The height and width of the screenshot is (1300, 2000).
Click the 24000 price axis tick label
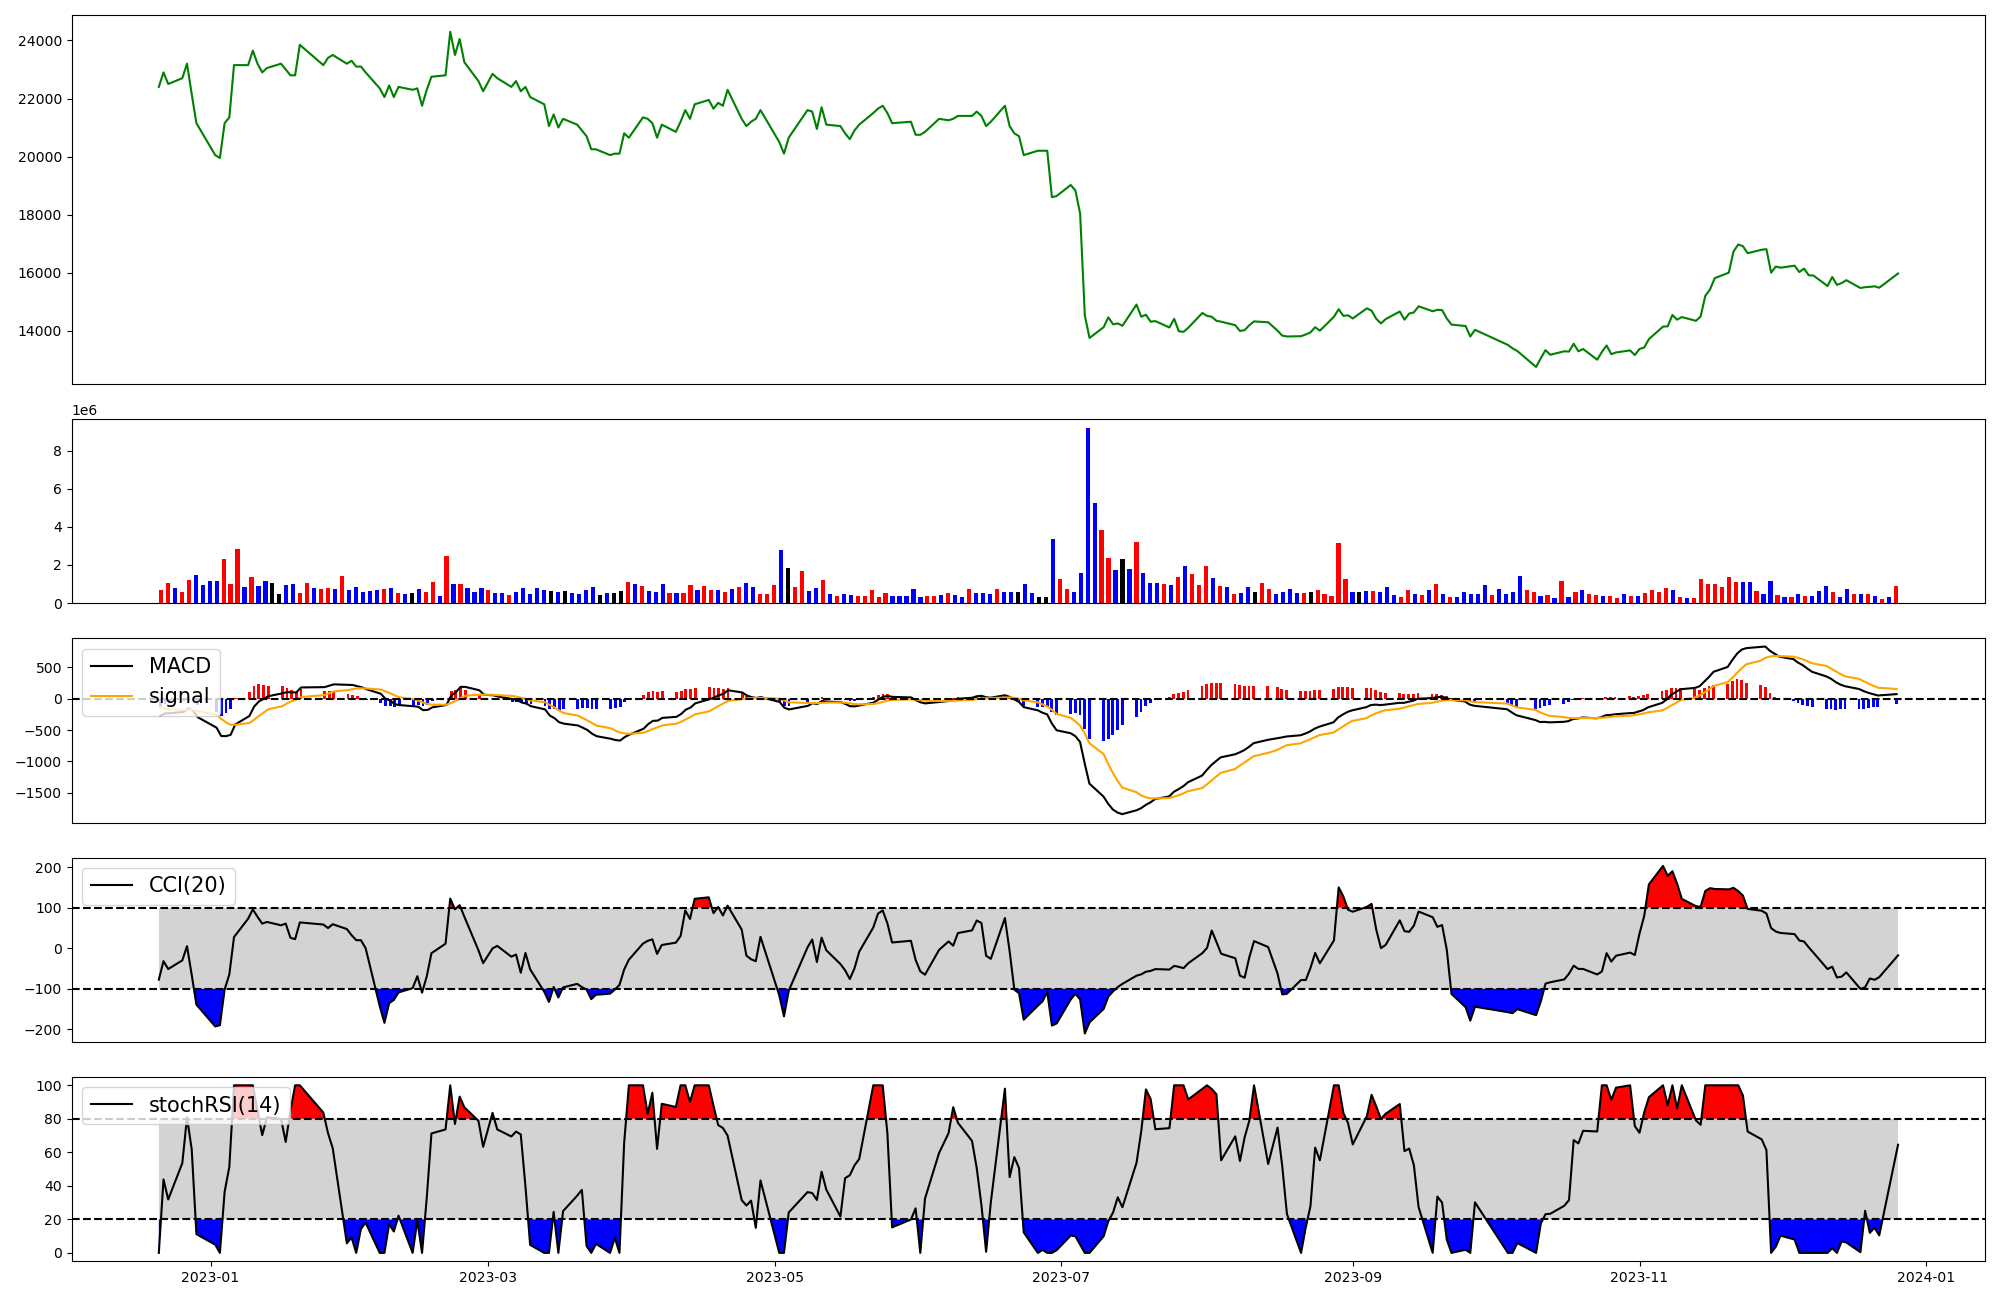pyautogui.click(x=40, y=41)
